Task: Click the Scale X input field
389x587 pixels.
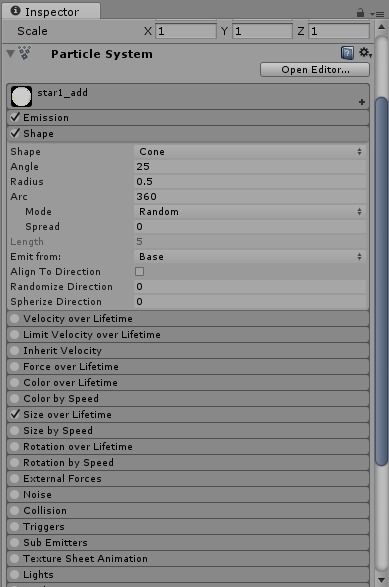Action: (186, 31)
